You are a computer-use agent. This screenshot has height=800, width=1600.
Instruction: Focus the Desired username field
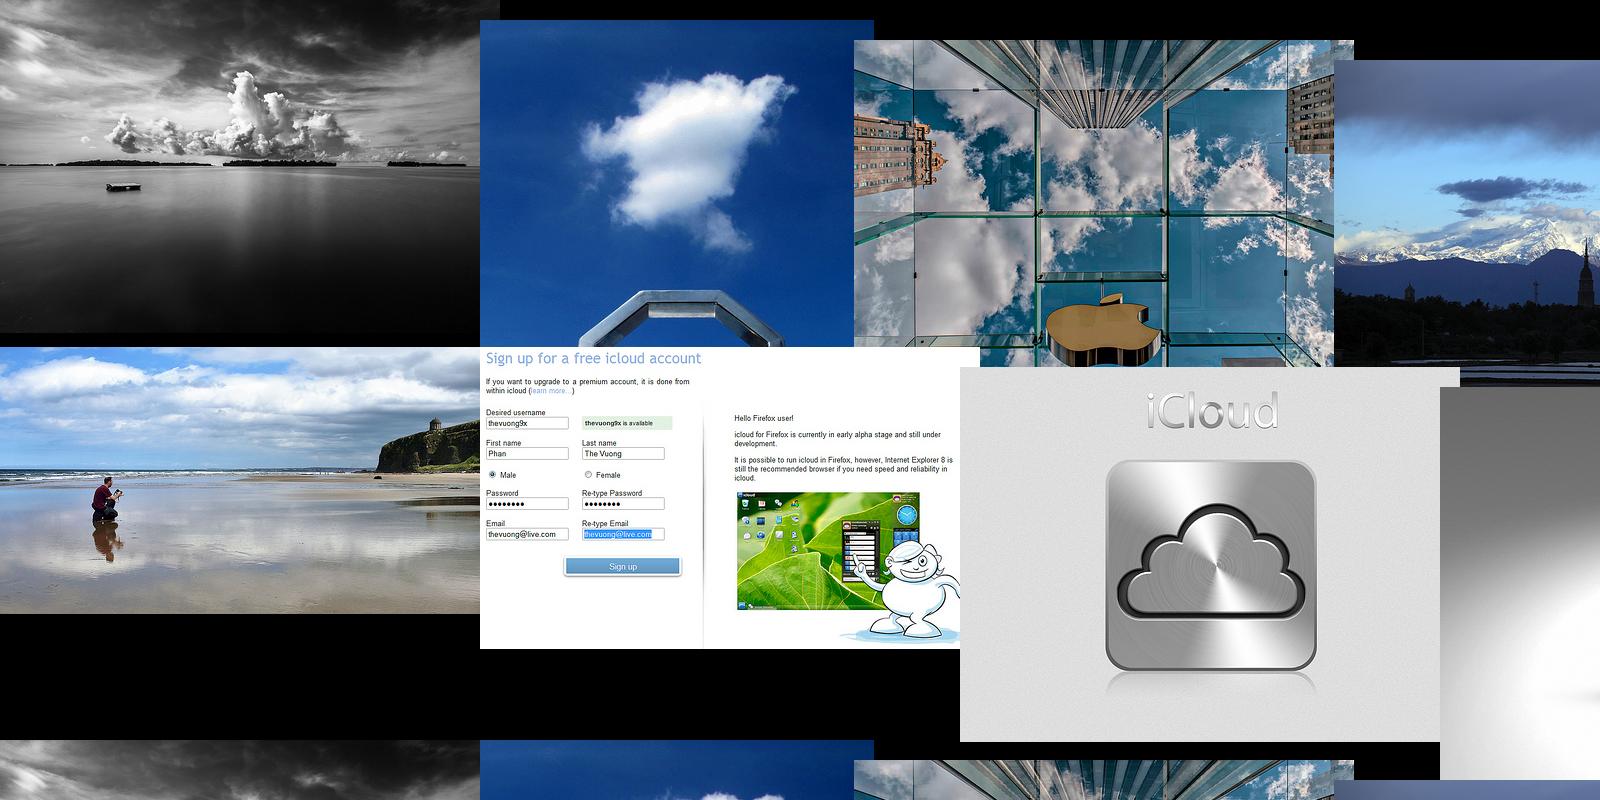(x=527, y=423)
